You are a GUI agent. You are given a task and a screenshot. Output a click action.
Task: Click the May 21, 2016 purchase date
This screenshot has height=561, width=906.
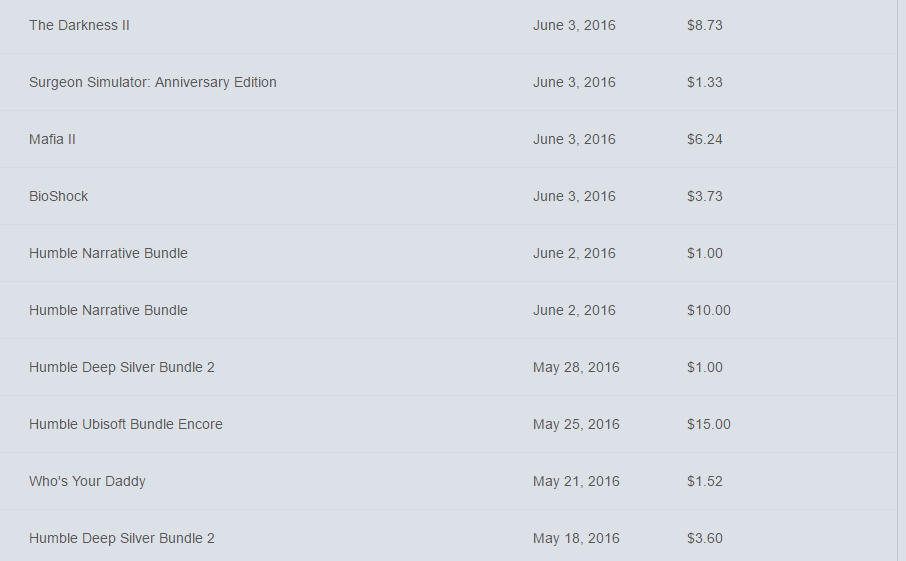pos(576,481)
